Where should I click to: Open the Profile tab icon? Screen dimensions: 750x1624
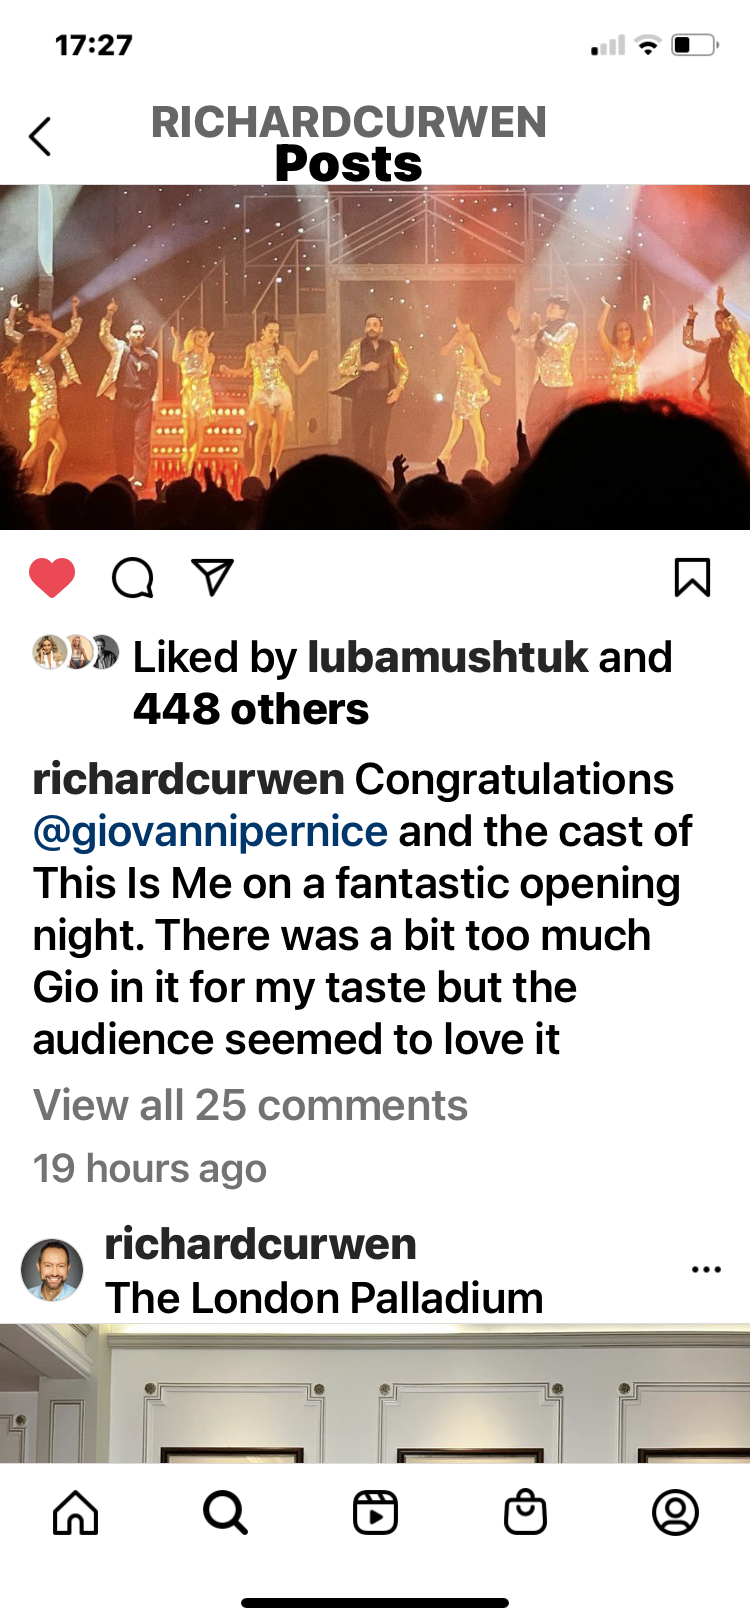[675, 1512]
